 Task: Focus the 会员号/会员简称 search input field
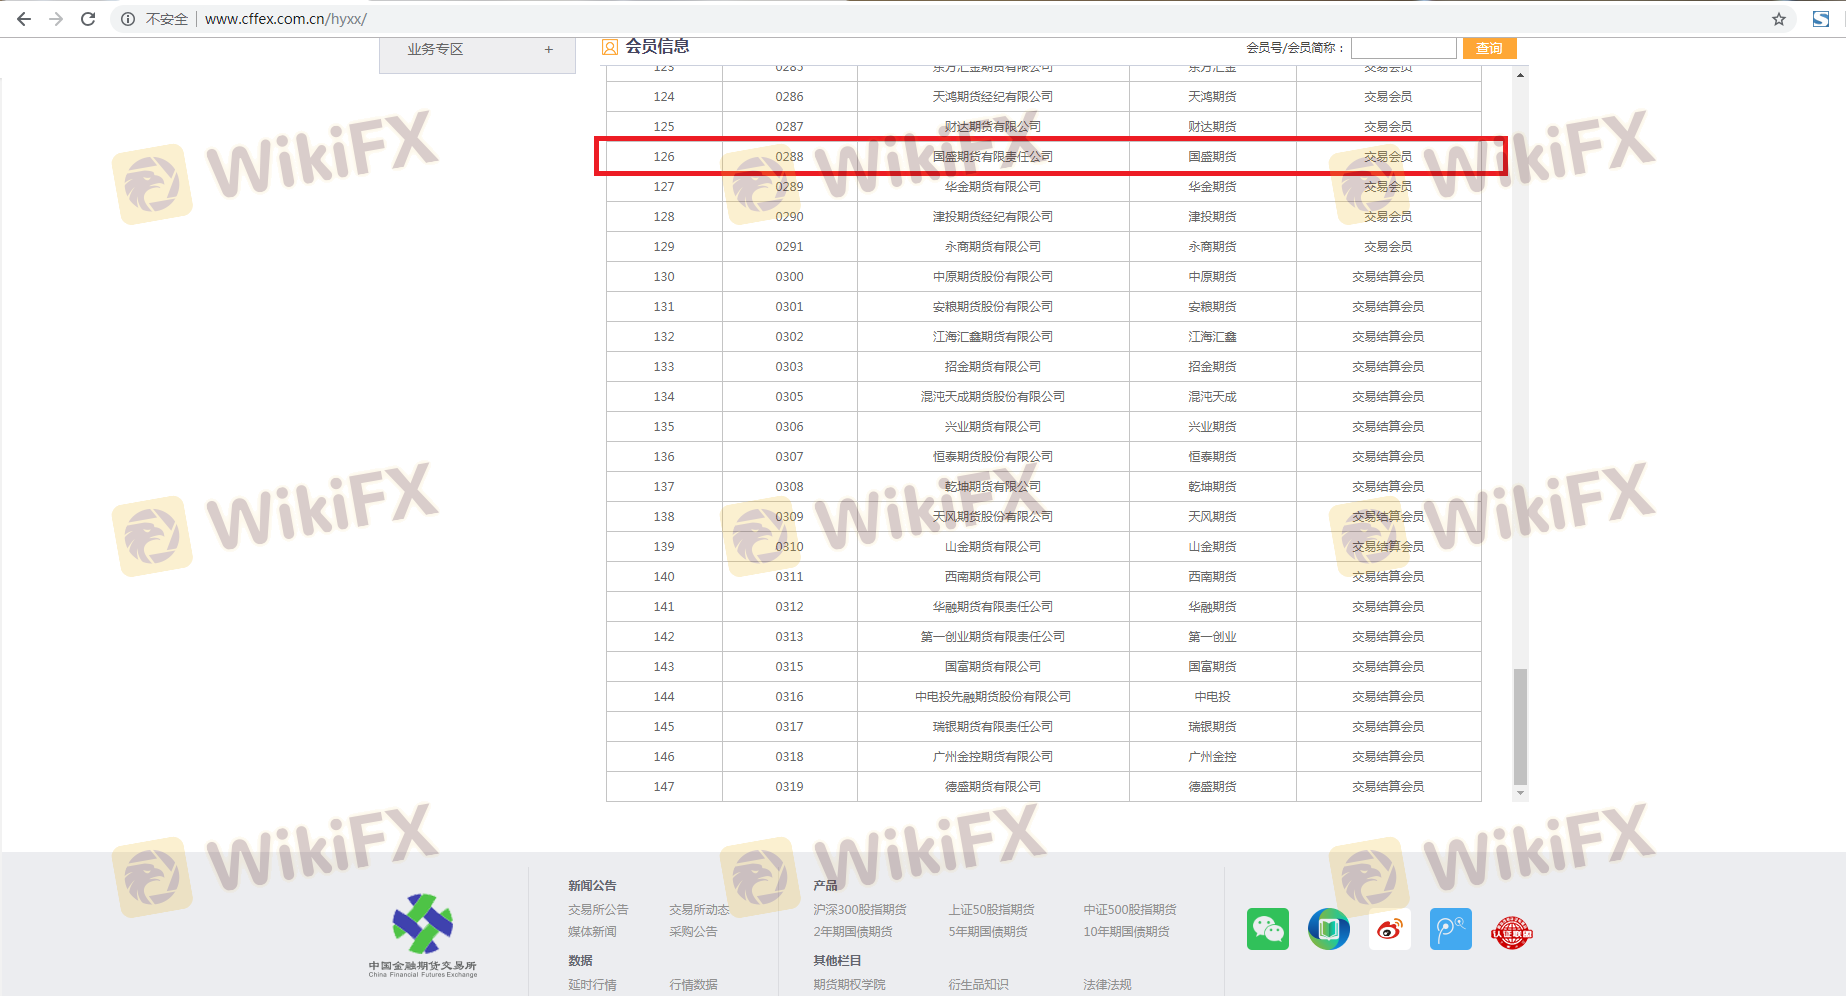1403,48
